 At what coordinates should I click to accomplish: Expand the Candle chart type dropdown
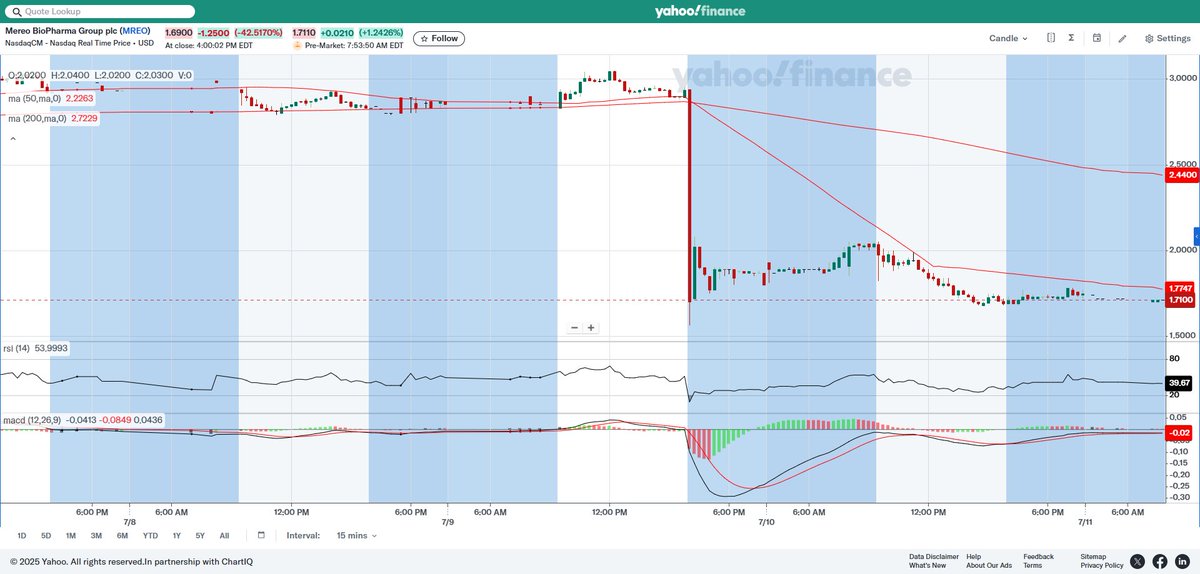pos(1008,38)
